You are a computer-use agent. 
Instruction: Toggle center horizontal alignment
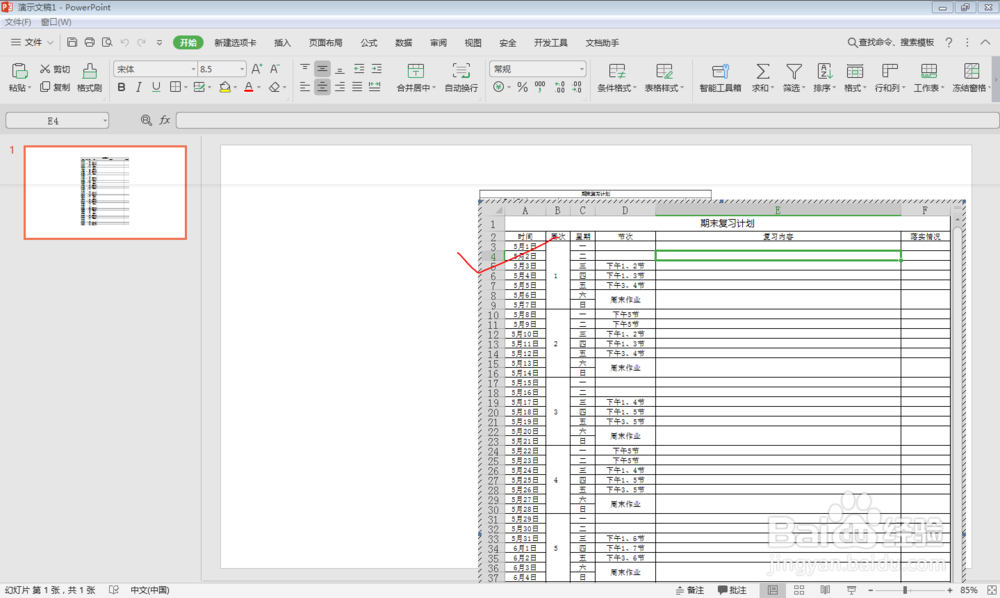[x=322, y=87]
